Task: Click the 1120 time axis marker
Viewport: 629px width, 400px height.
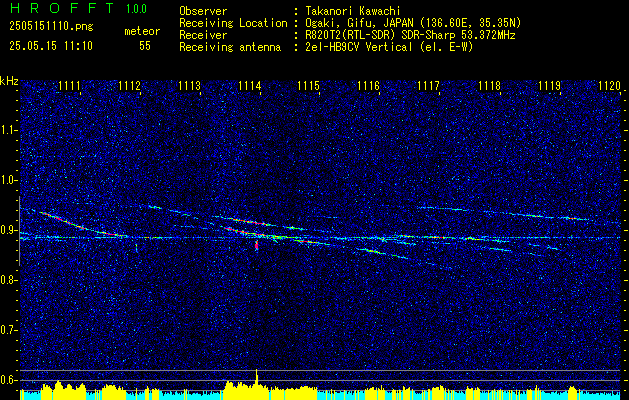Action: 609,86
